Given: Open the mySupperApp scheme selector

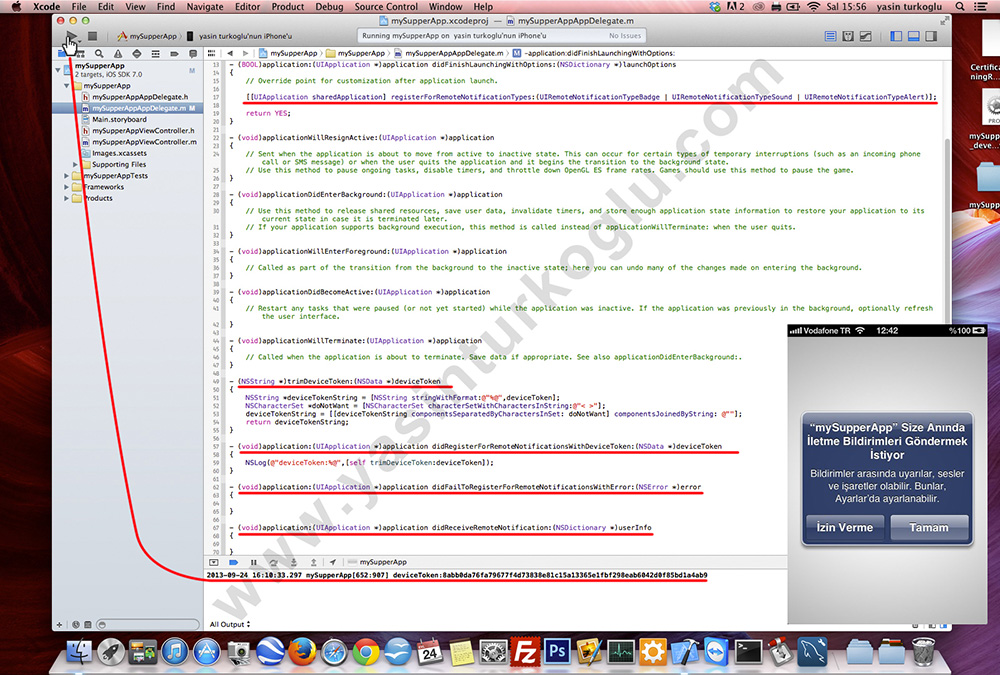Looking at the screenshot, I should 147,36.
